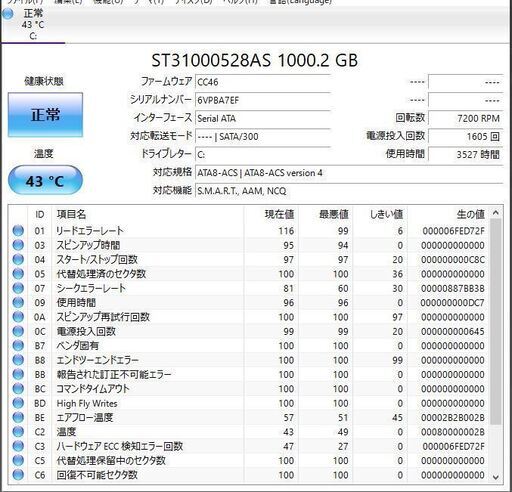Viewport: 512px width, 492px height.
Task: Click the status icon for row 05 代替処理済のセクタ数
Action: tap(18, 274)
